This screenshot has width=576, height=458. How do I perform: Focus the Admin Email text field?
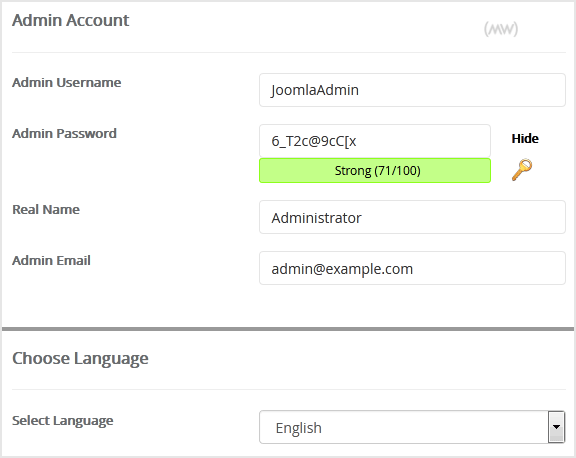click(412, 268)
